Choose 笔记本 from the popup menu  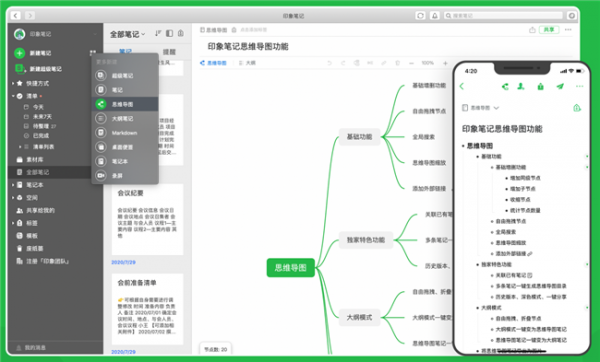pyautogui.click(x=125, y=161)
